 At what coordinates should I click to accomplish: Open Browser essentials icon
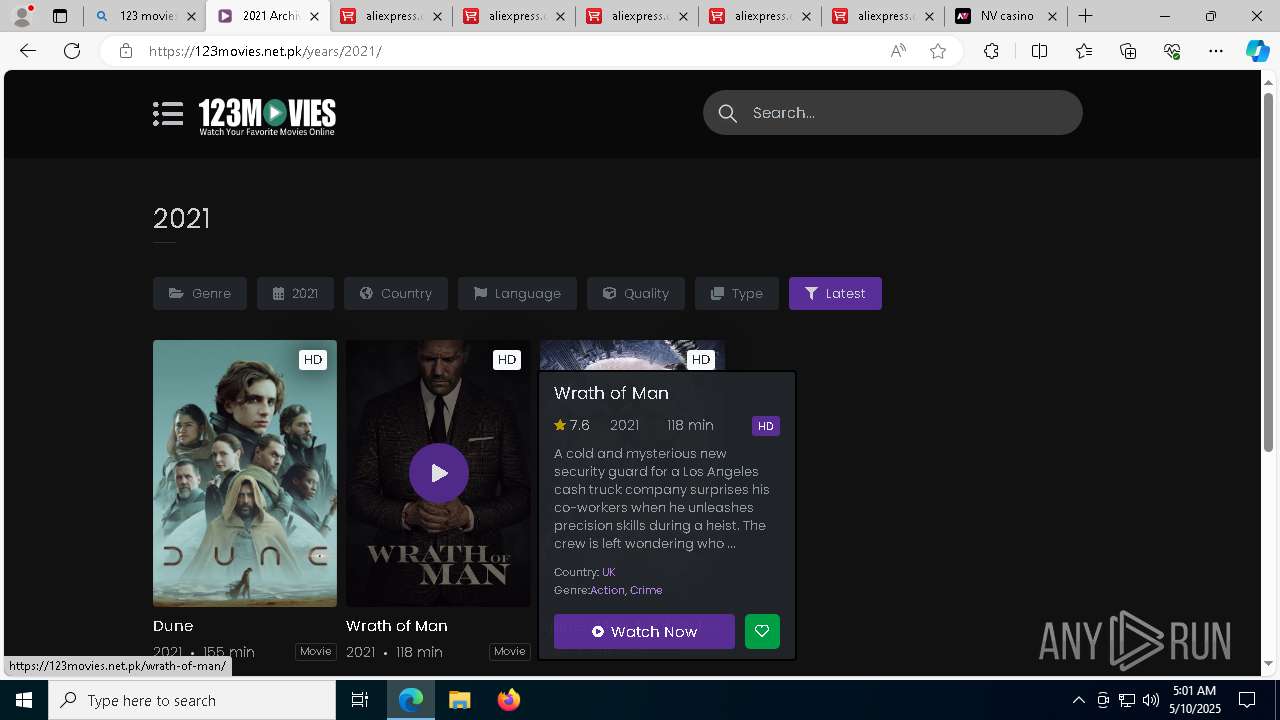click(x=1172, y=51)
